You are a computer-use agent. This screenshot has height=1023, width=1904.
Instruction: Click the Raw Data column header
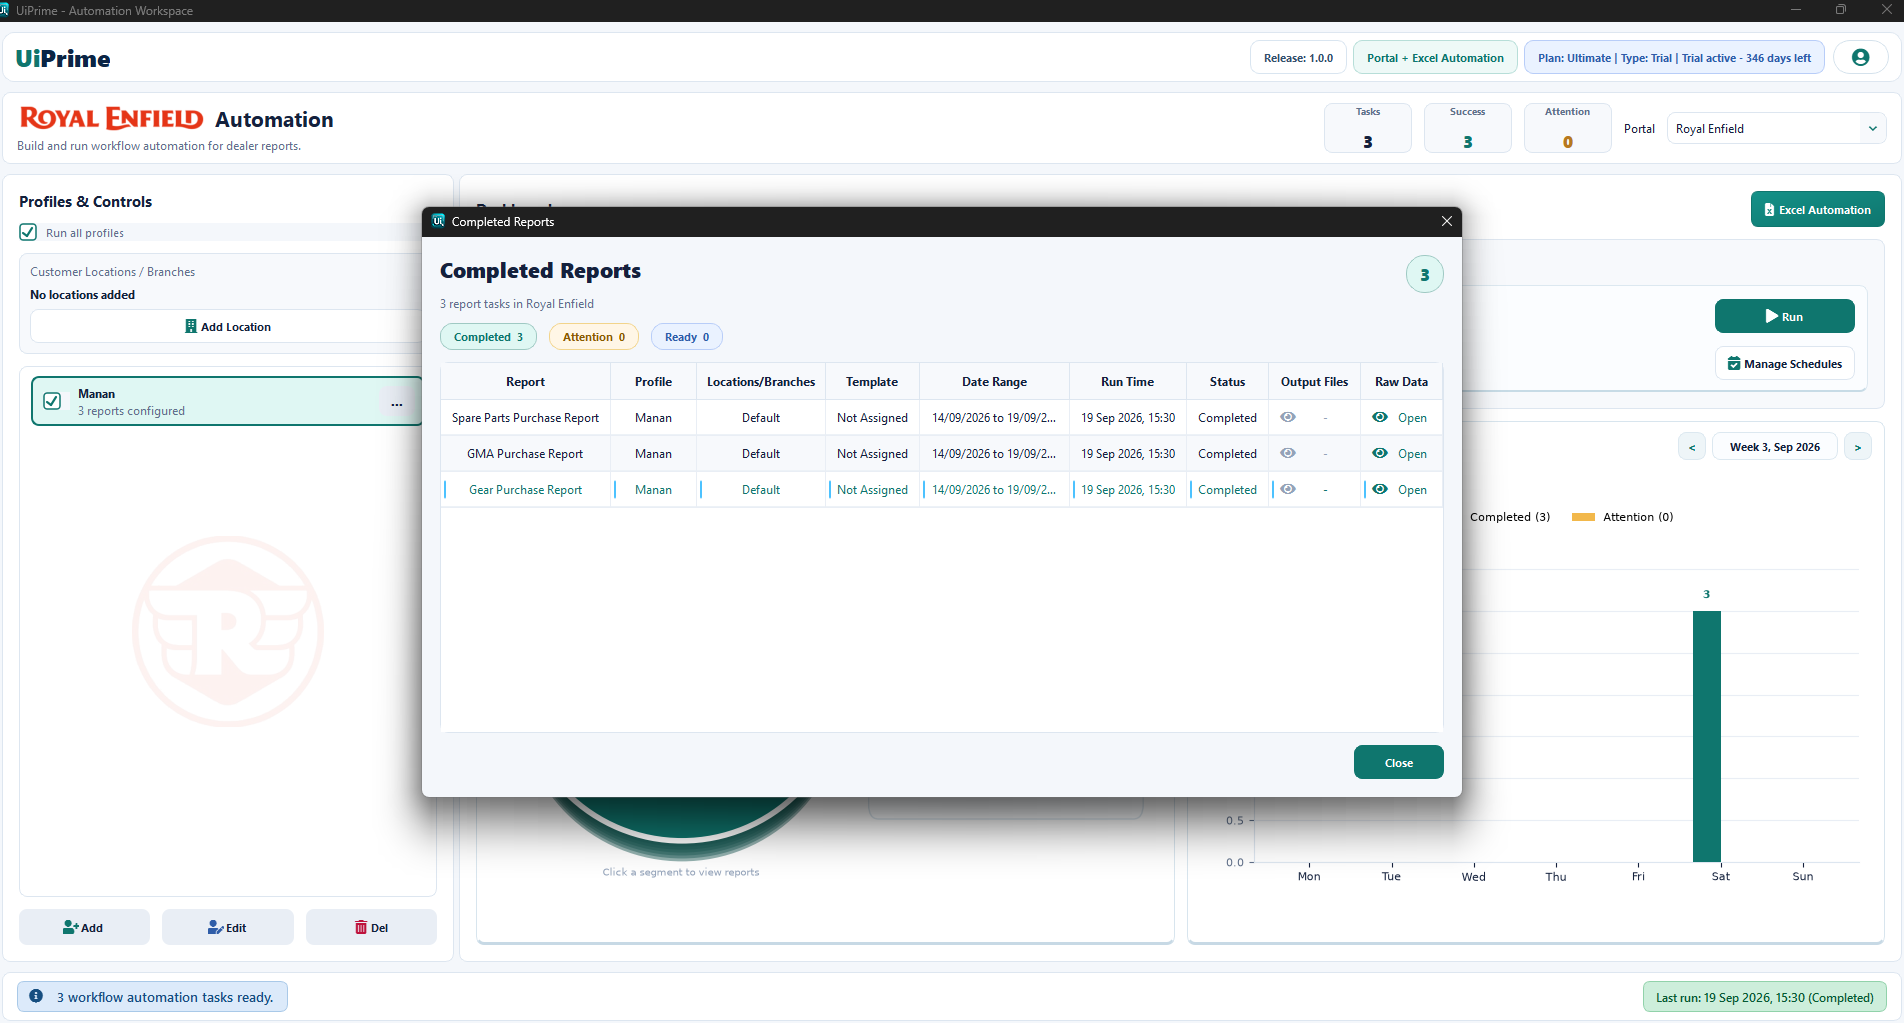point(1401,382)
